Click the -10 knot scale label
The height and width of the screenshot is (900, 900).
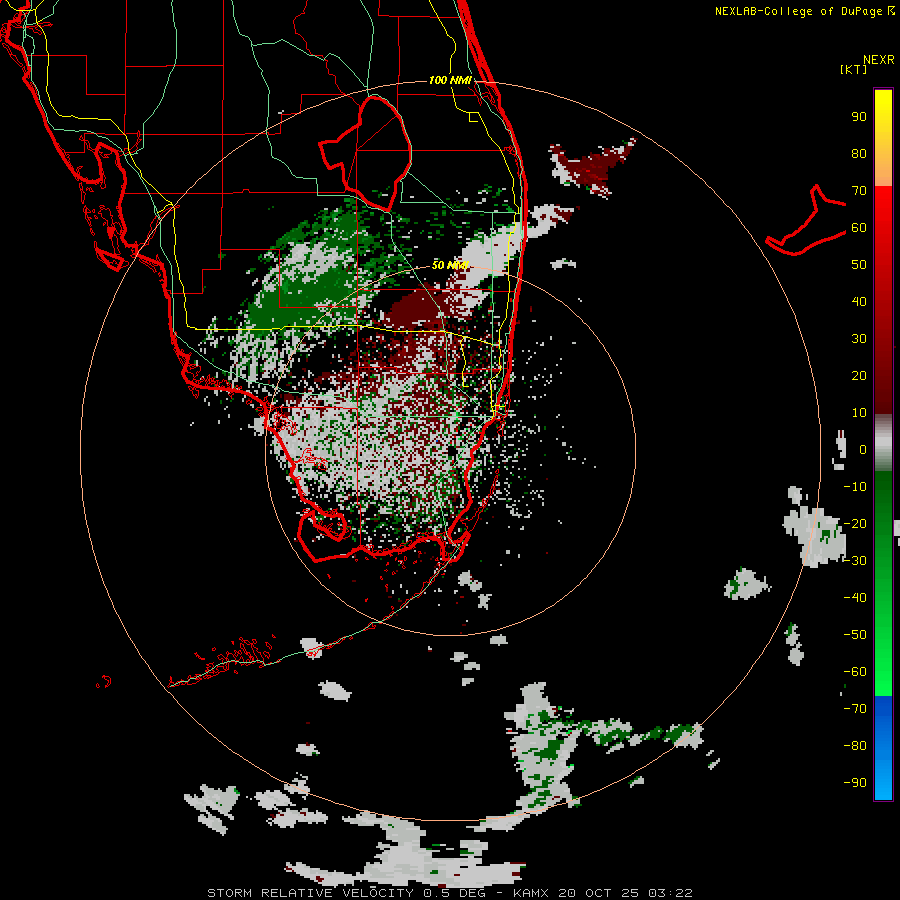(855, 487)
